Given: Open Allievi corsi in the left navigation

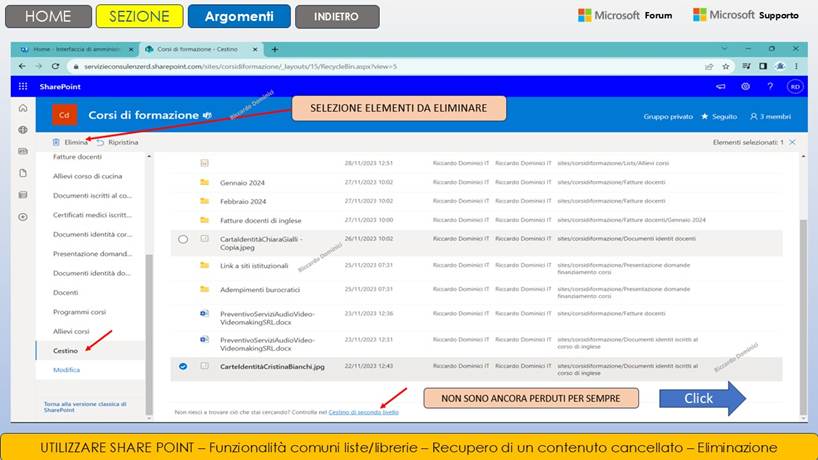Looking at the screenshot, I should (x=71, y=331).
